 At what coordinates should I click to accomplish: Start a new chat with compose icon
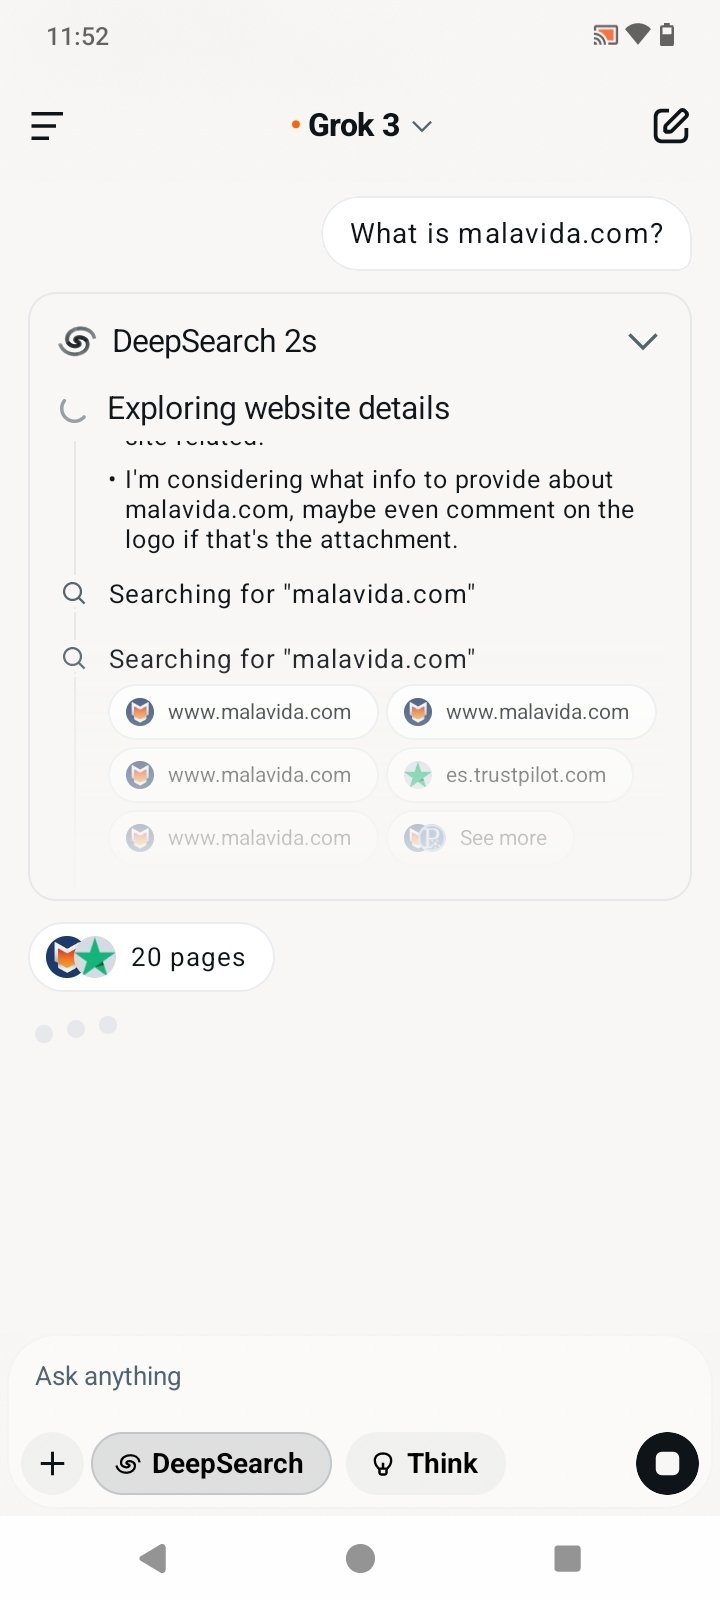coord(670,126)
